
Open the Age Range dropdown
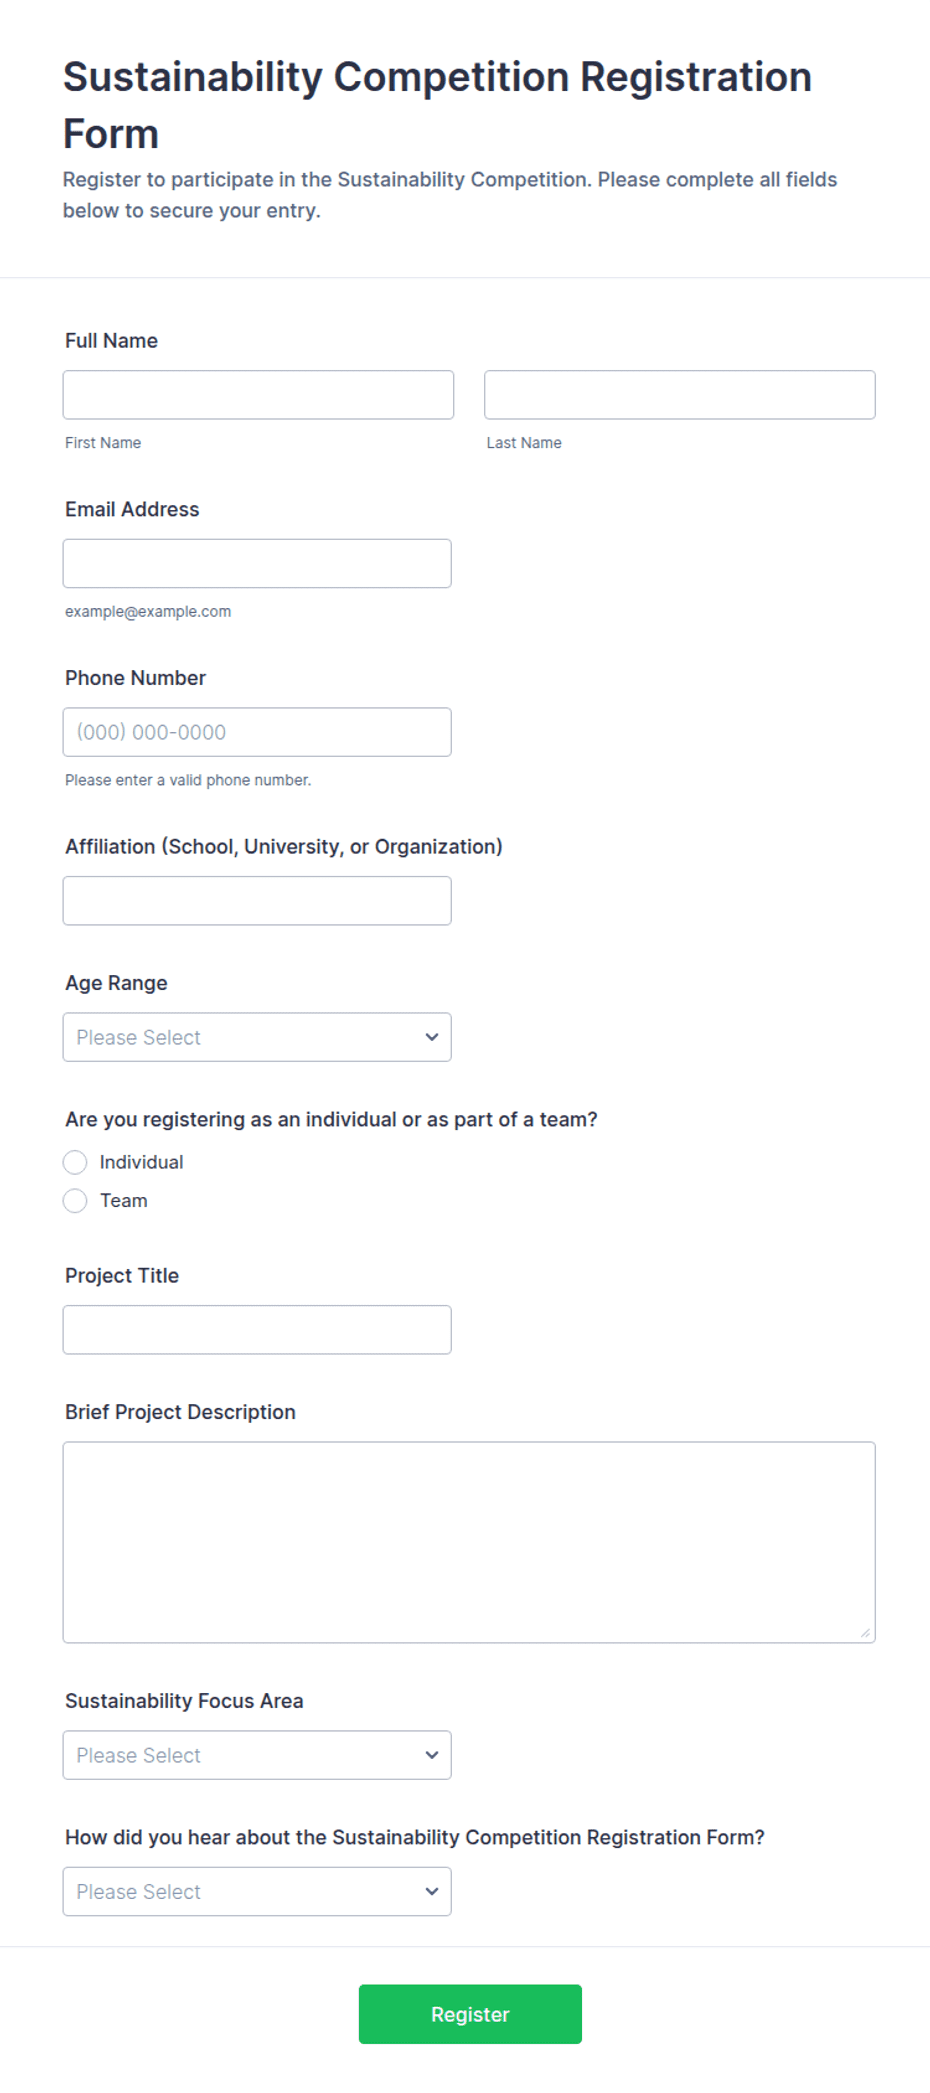(257, 1037)
